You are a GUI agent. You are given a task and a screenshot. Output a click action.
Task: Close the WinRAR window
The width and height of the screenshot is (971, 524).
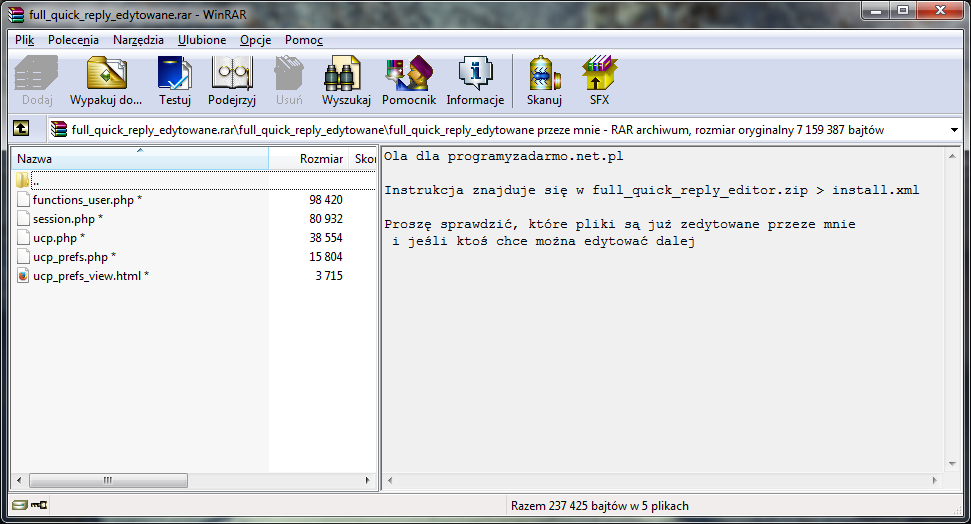coord(940,11)
